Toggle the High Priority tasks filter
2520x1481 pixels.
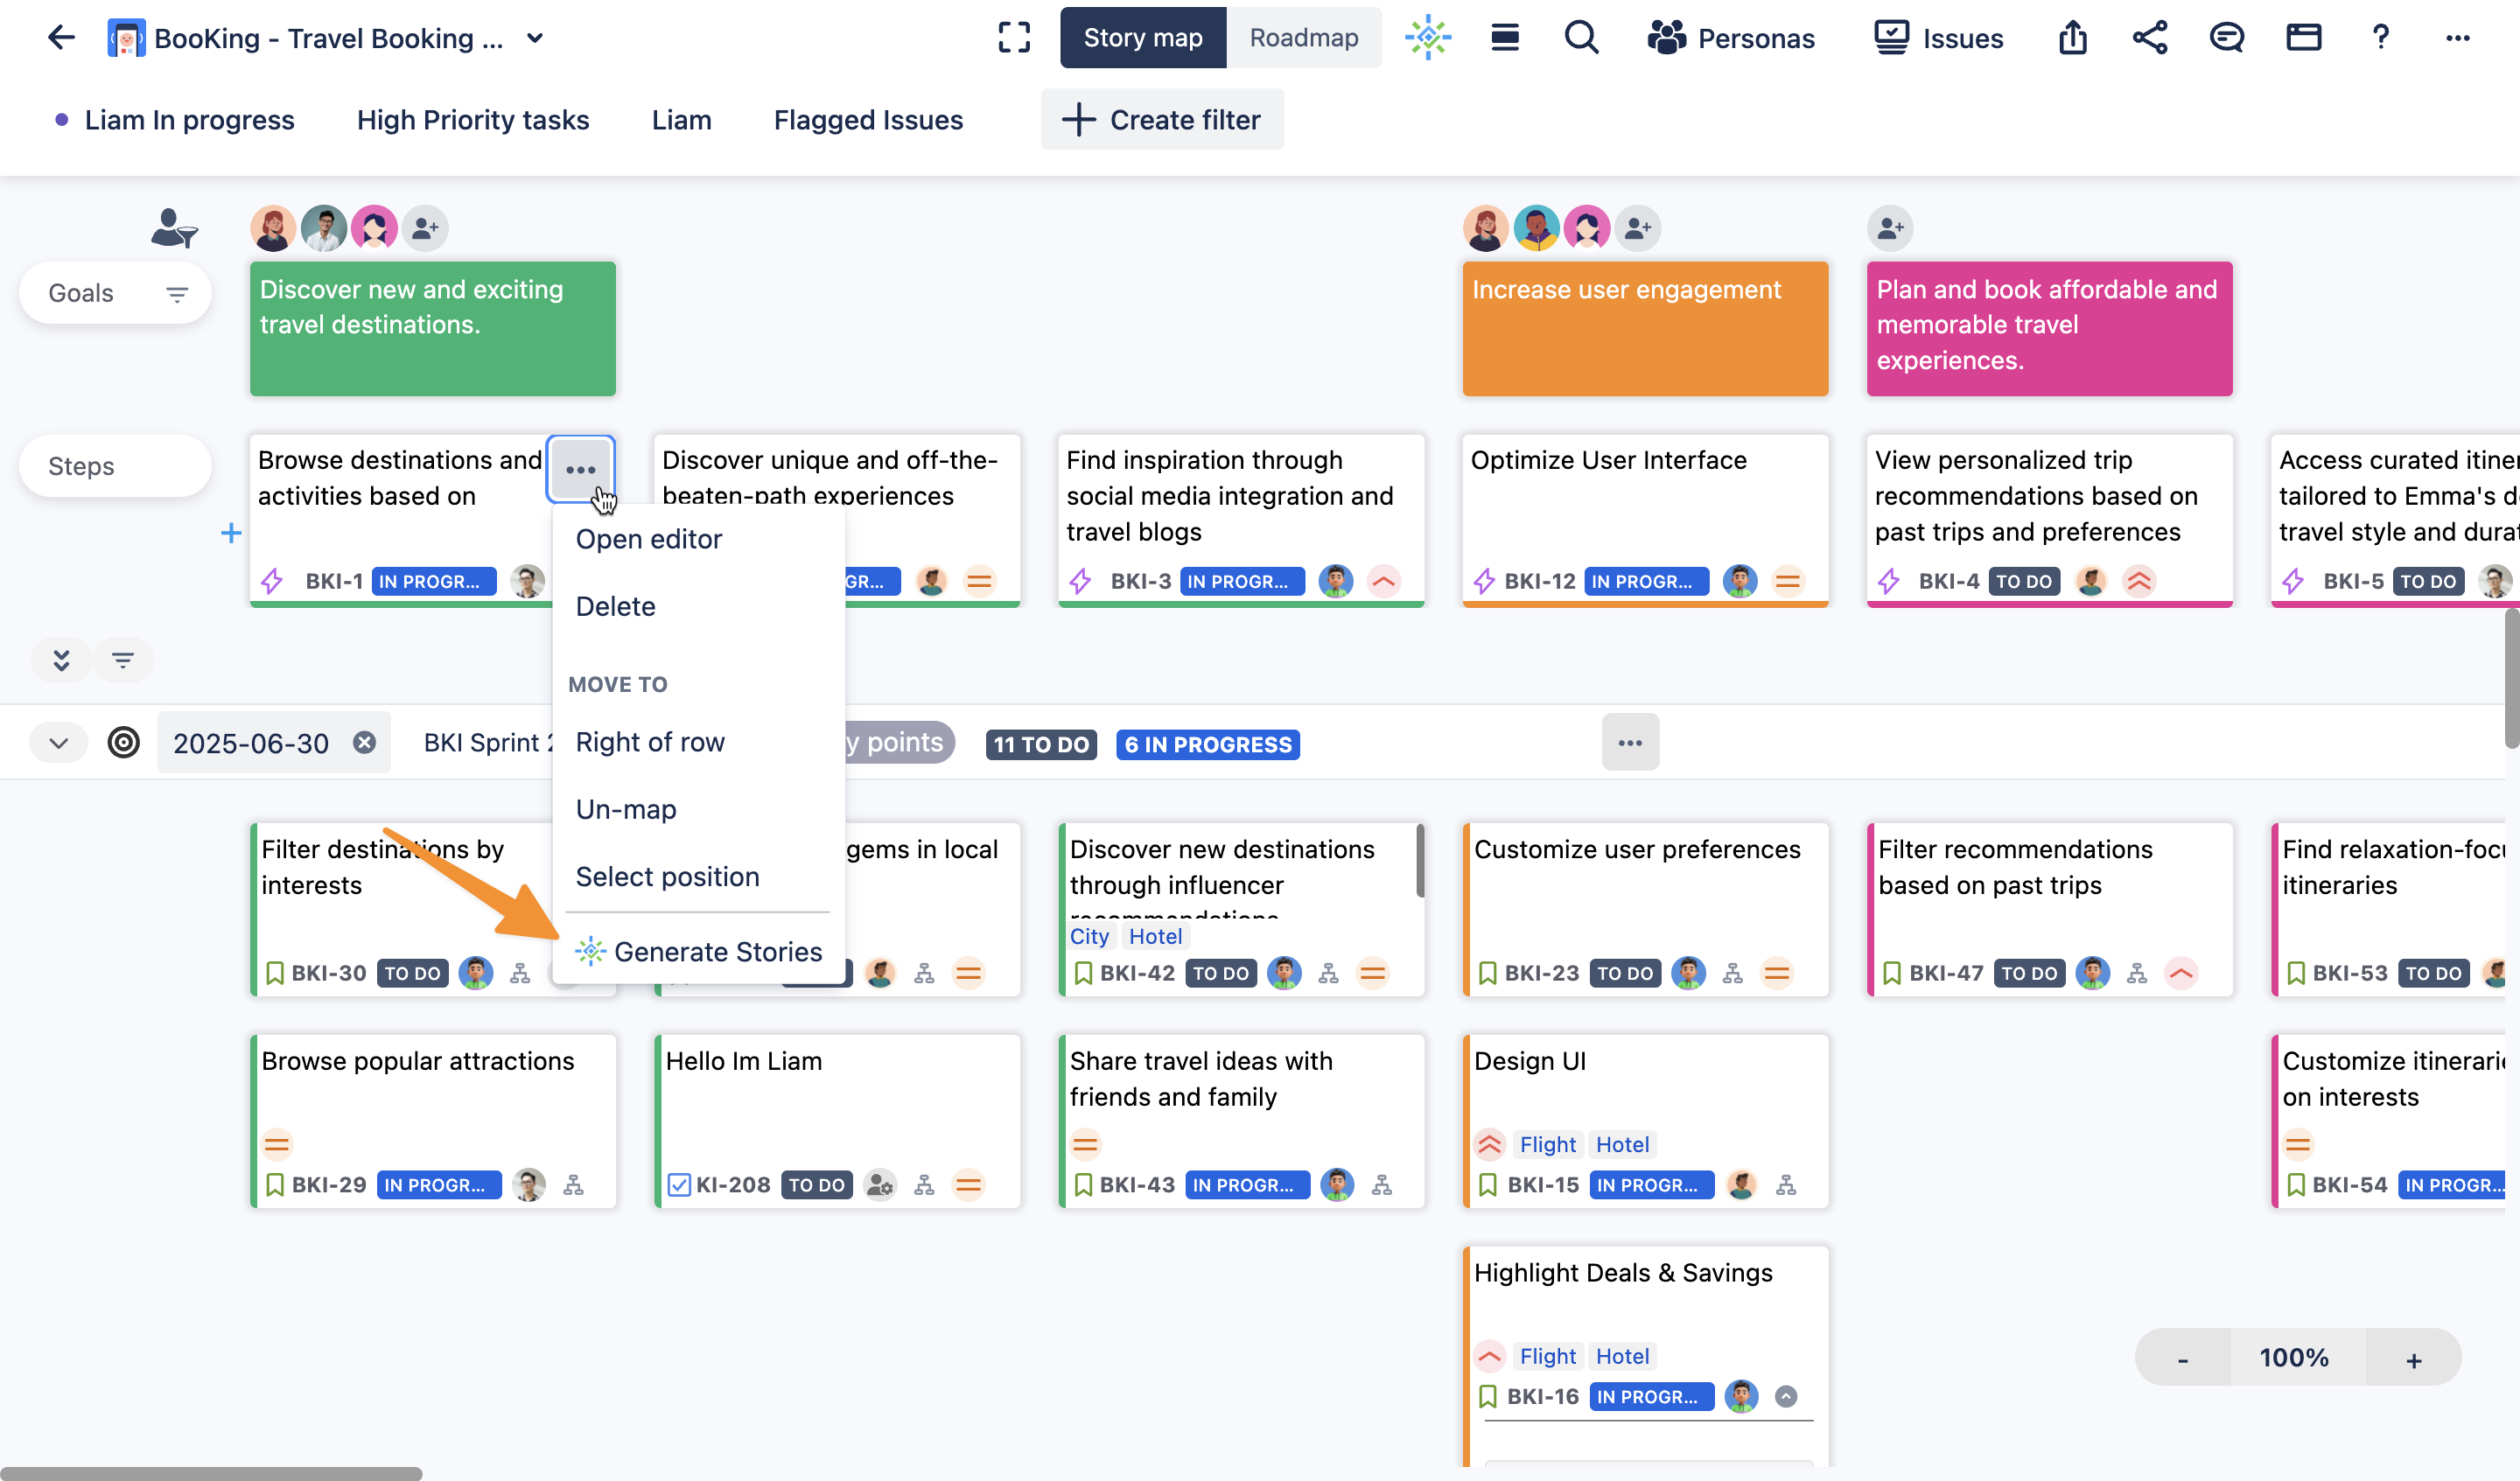pyautogui.click(x=472, y=120)
